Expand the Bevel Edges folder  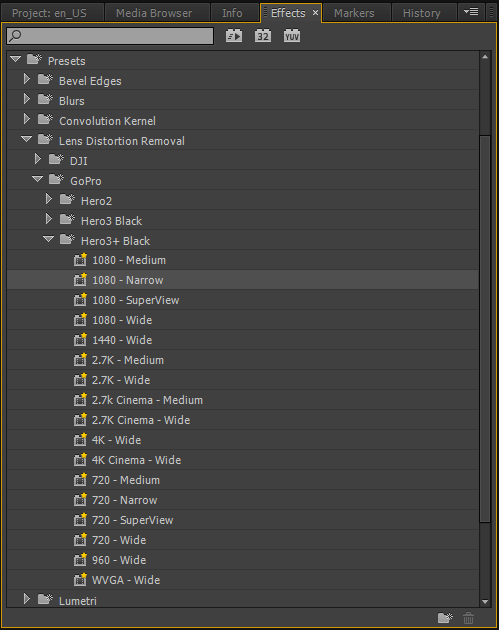[27, 79]
